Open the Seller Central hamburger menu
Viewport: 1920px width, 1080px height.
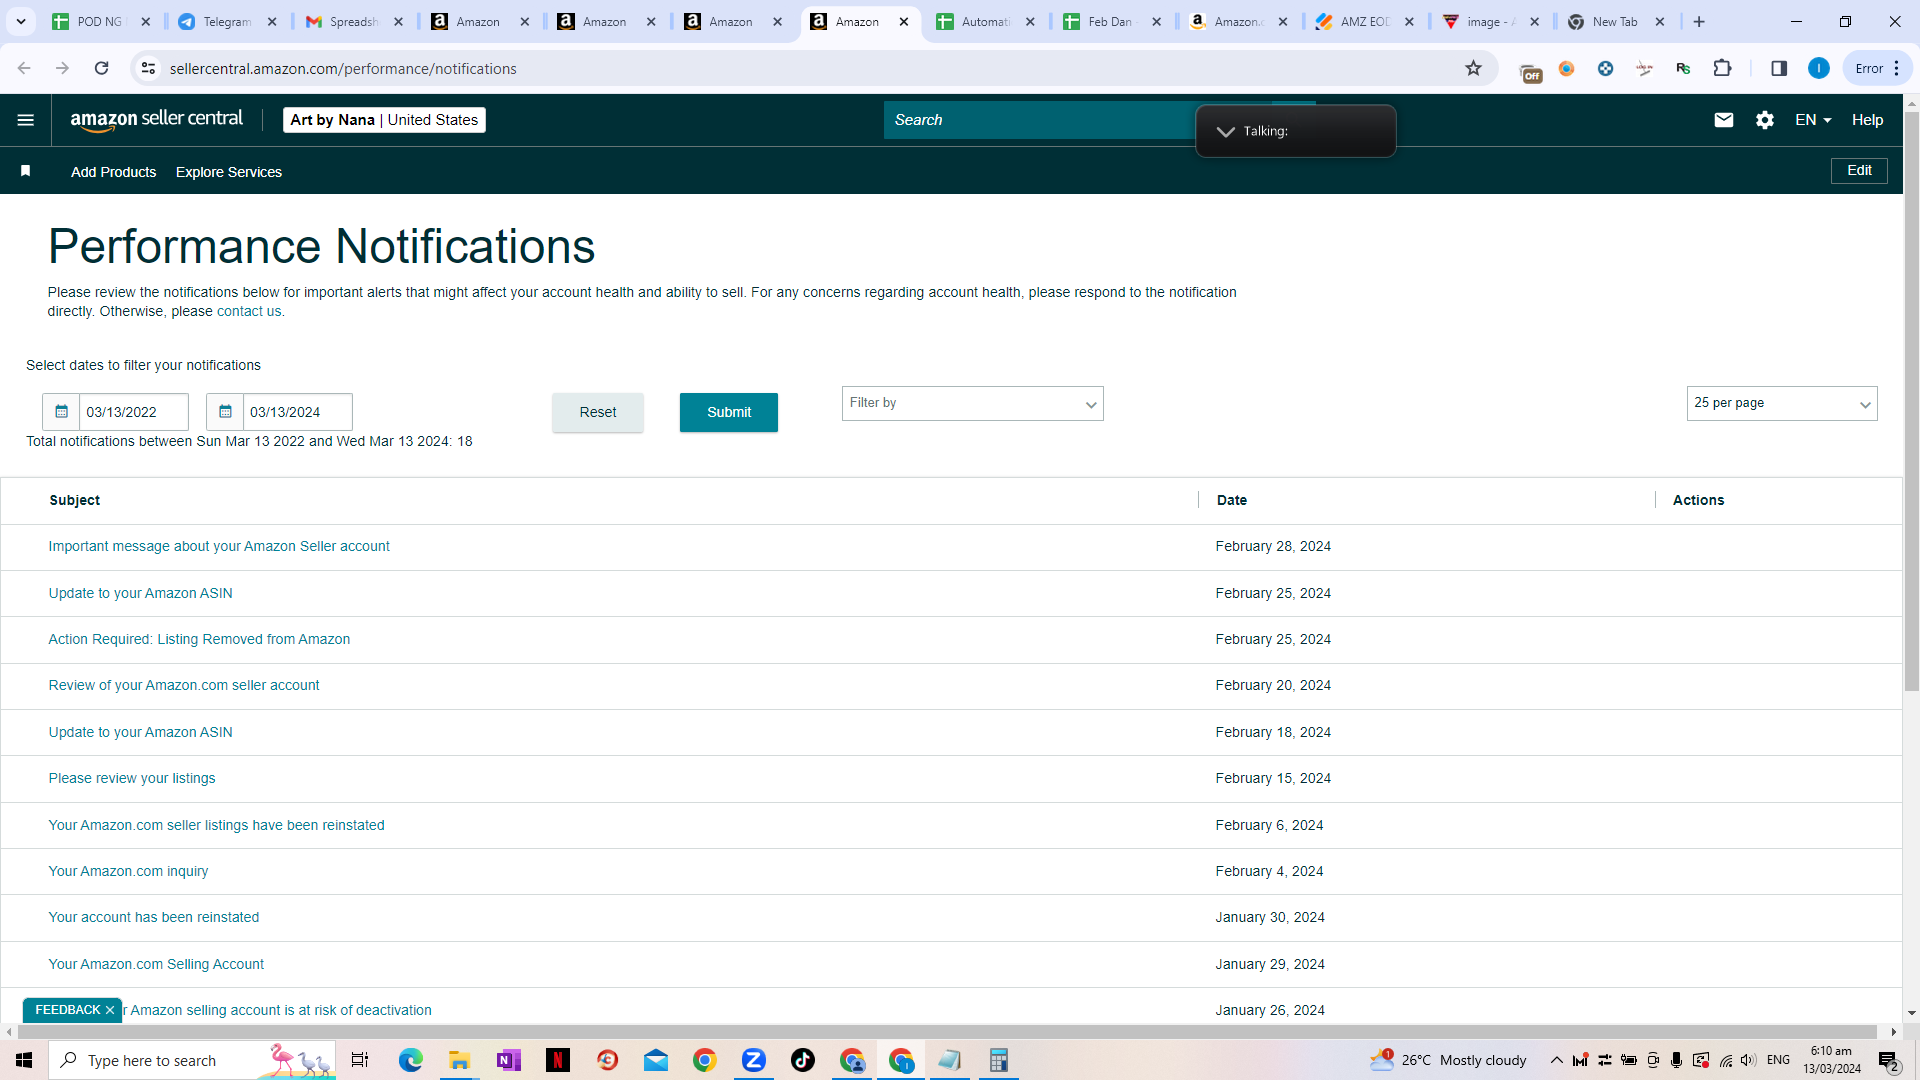tap(26, 120)
